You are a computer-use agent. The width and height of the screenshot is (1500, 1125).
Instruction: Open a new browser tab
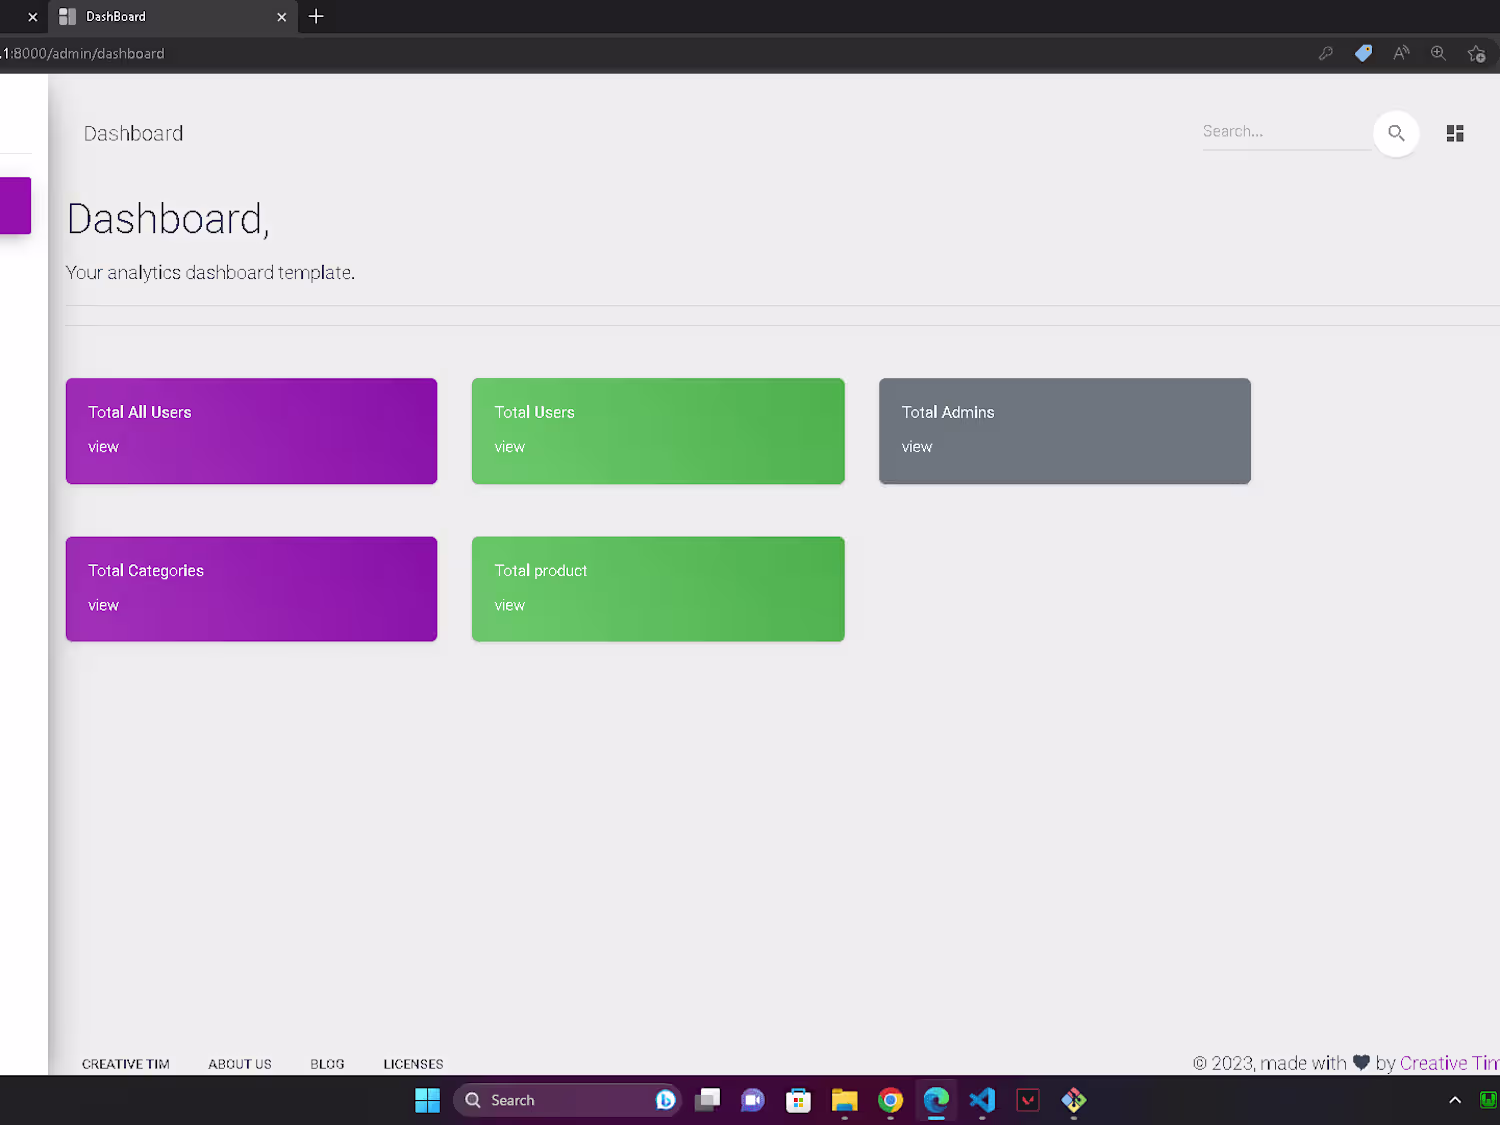(316, 16)
